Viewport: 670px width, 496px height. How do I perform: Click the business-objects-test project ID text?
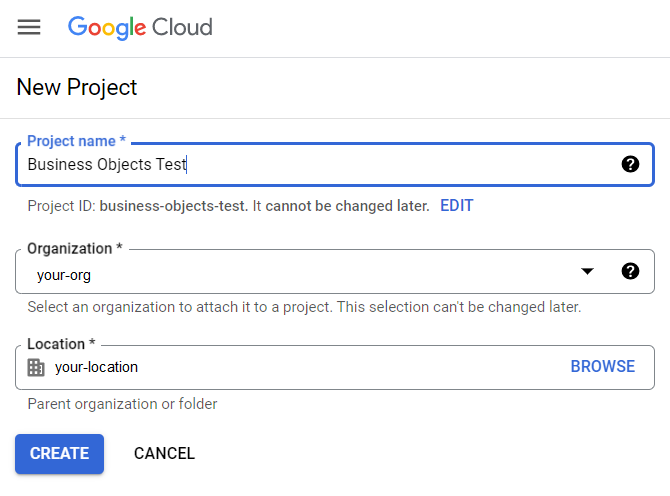coord(173,206)
